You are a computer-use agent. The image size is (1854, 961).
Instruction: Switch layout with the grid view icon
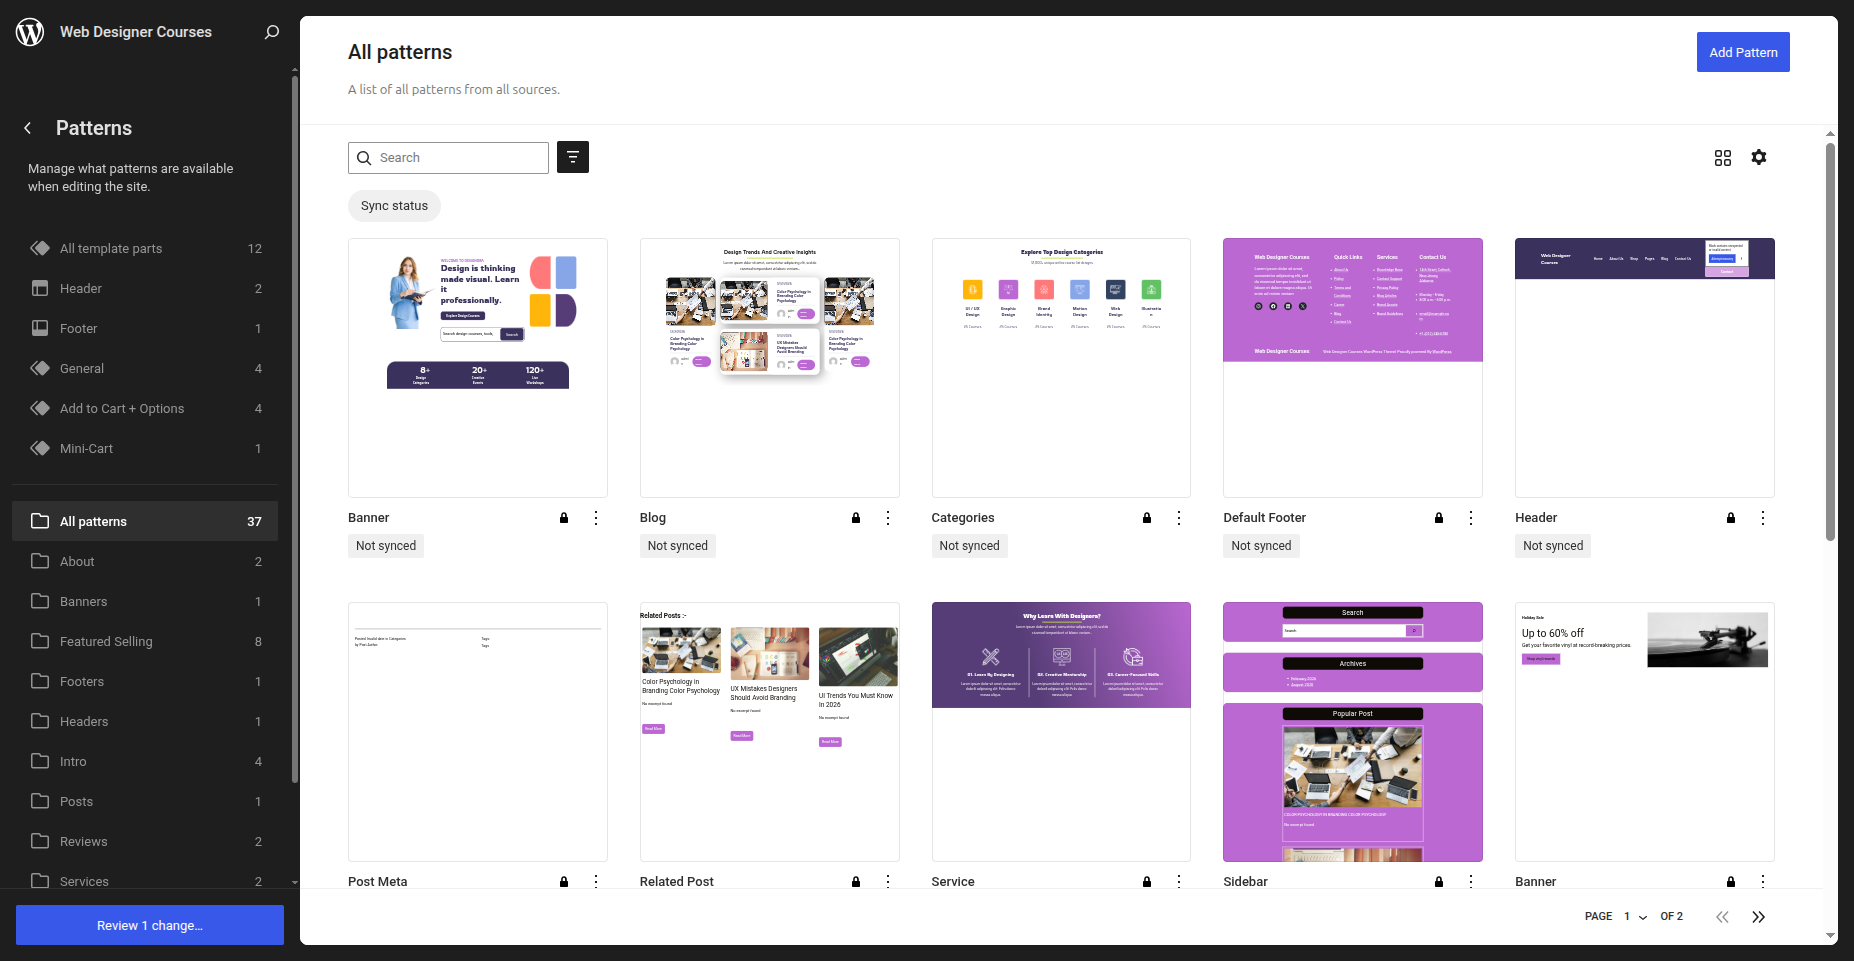[x=1722, y=158]
